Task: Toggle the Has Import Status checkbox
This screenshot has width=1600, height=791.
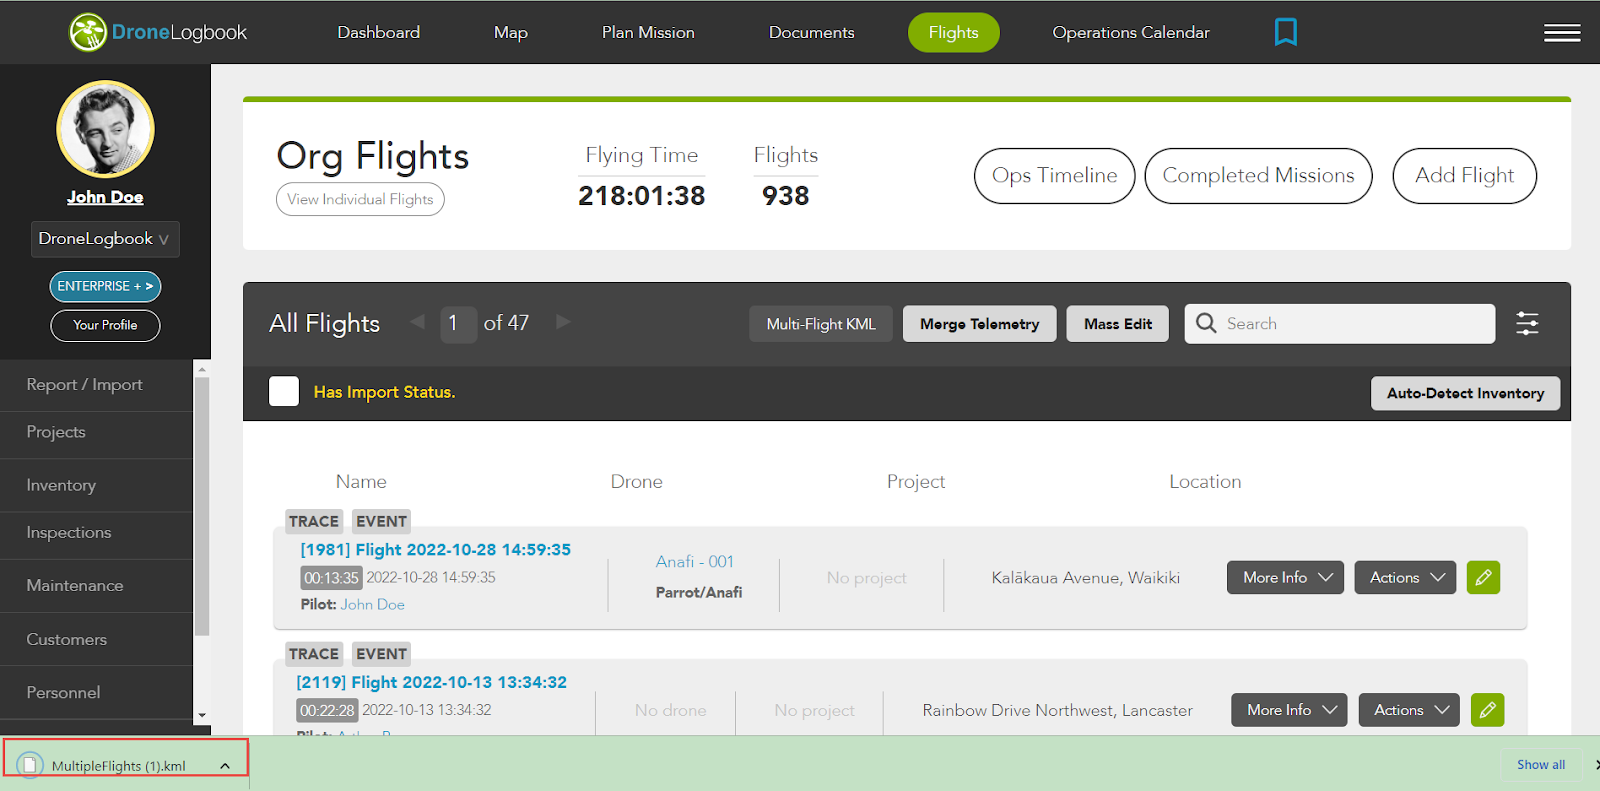Action: pos(284,392)
